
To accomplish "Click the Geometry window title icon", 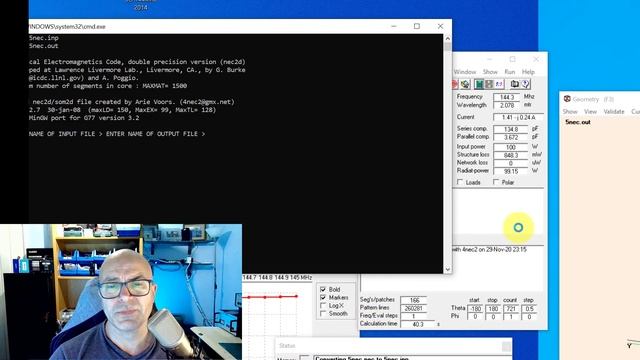I will (x=567, y=99).
